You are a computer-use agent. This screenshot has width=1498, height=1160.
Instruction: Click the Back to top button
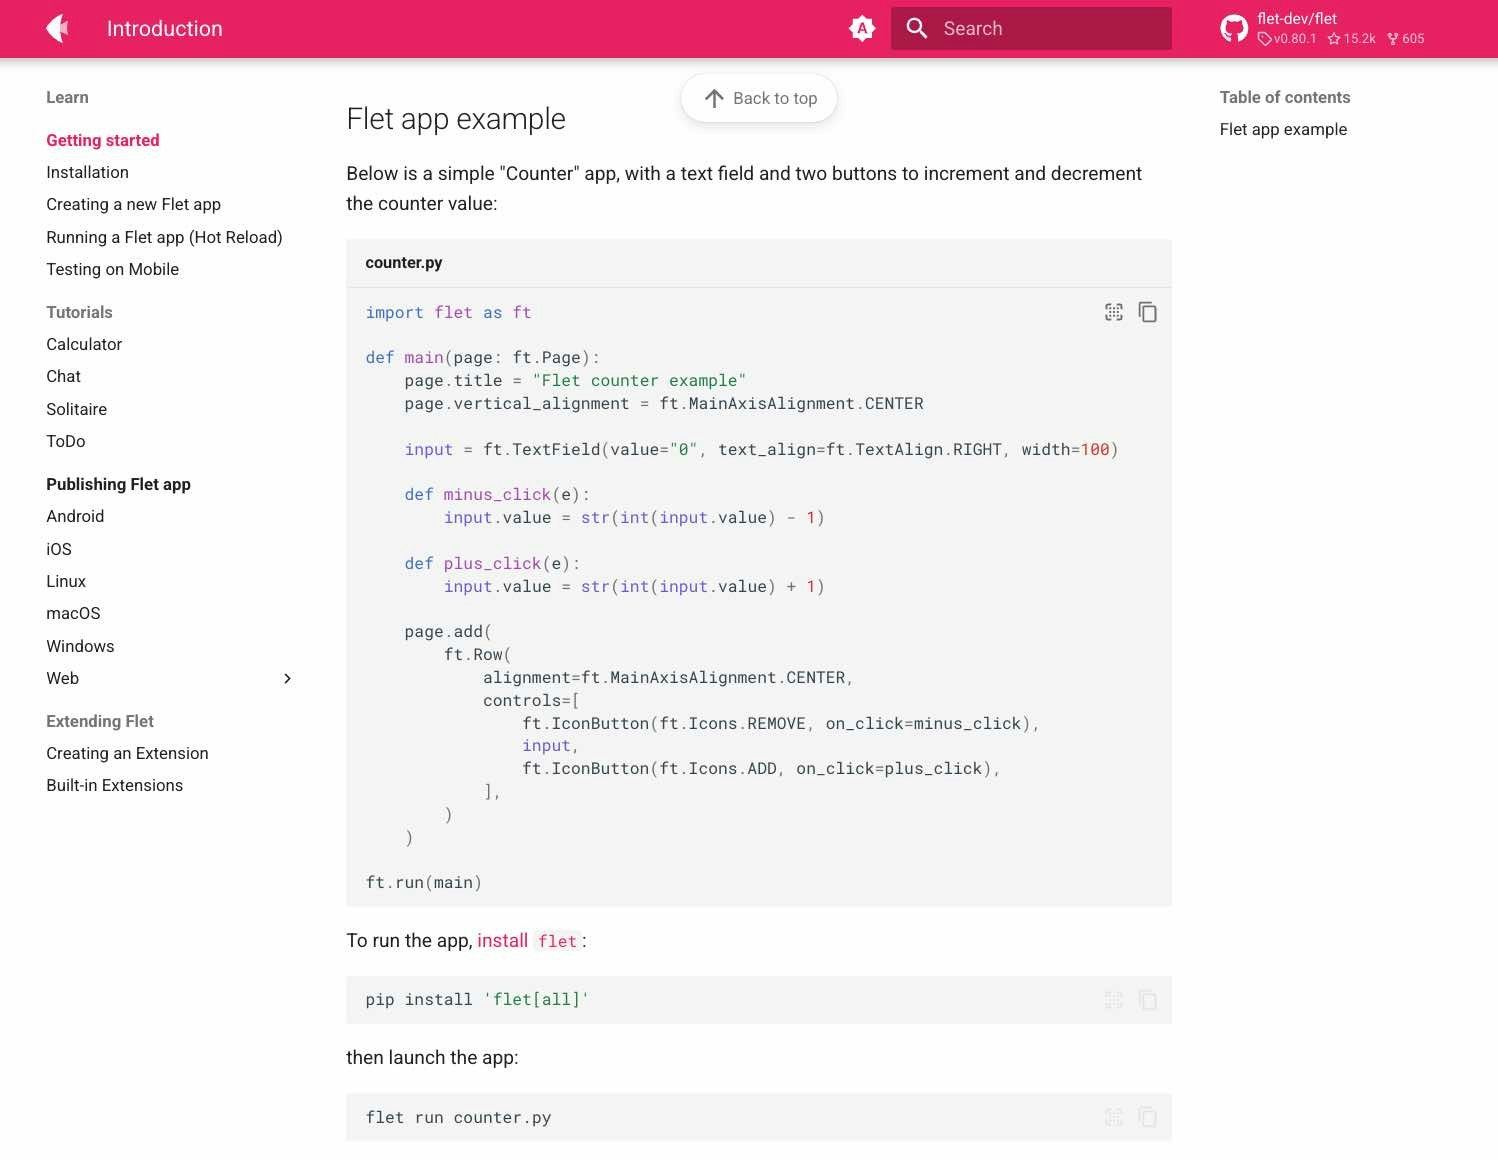pos(759,98)
